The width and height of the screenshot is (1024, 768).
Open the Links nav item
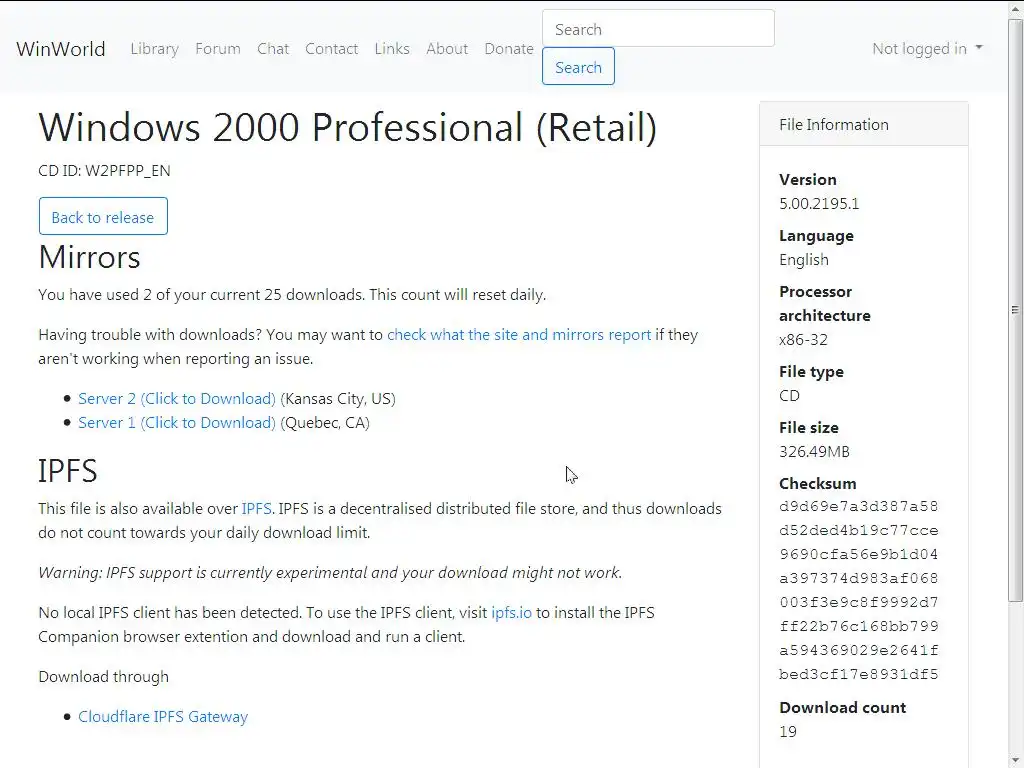392,49
